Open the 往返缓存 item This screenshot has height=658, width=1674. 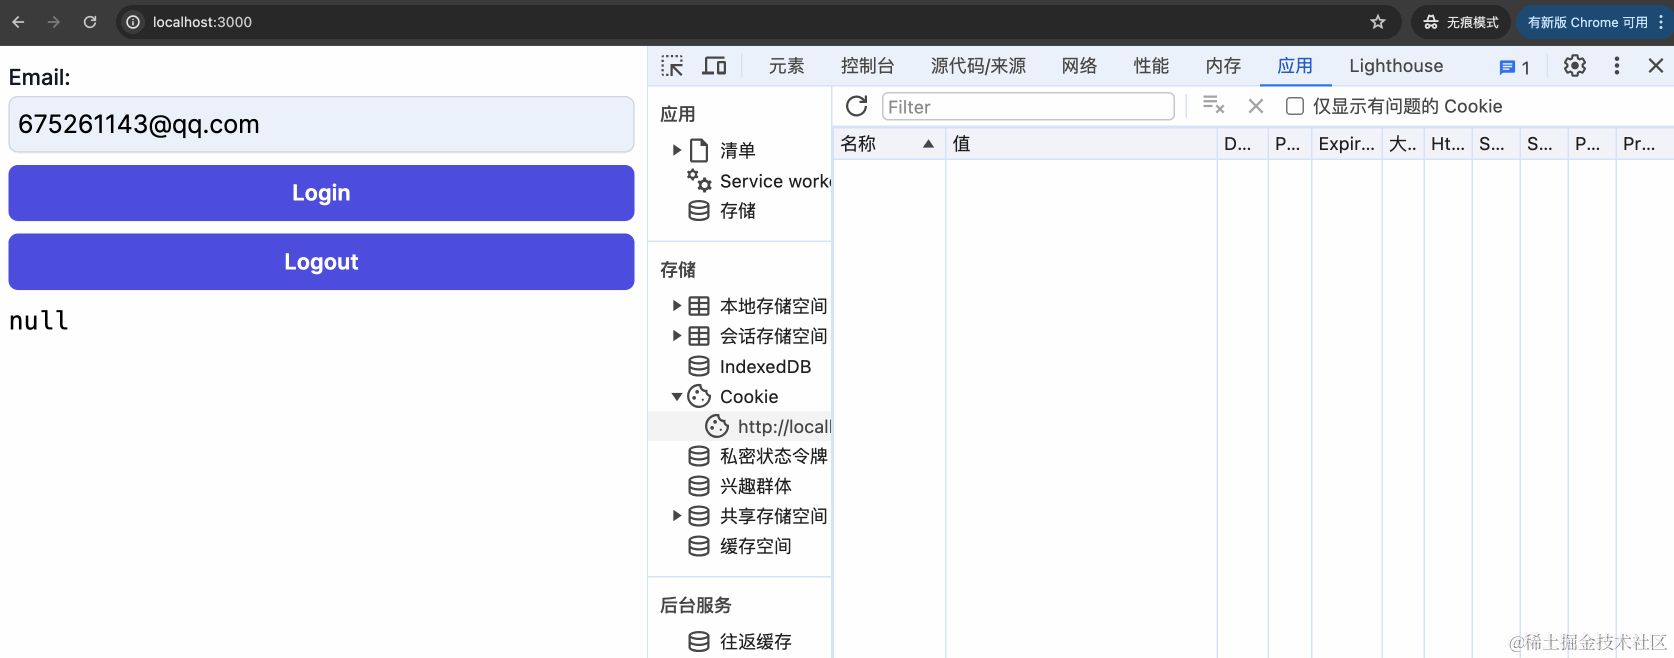point(740,642)
